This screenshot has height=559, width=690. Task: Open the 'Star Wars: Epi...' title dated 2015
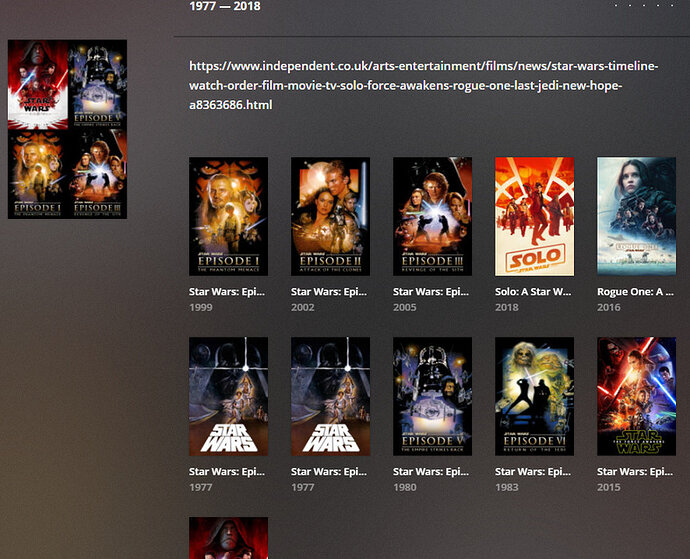(x=635, y=472)
